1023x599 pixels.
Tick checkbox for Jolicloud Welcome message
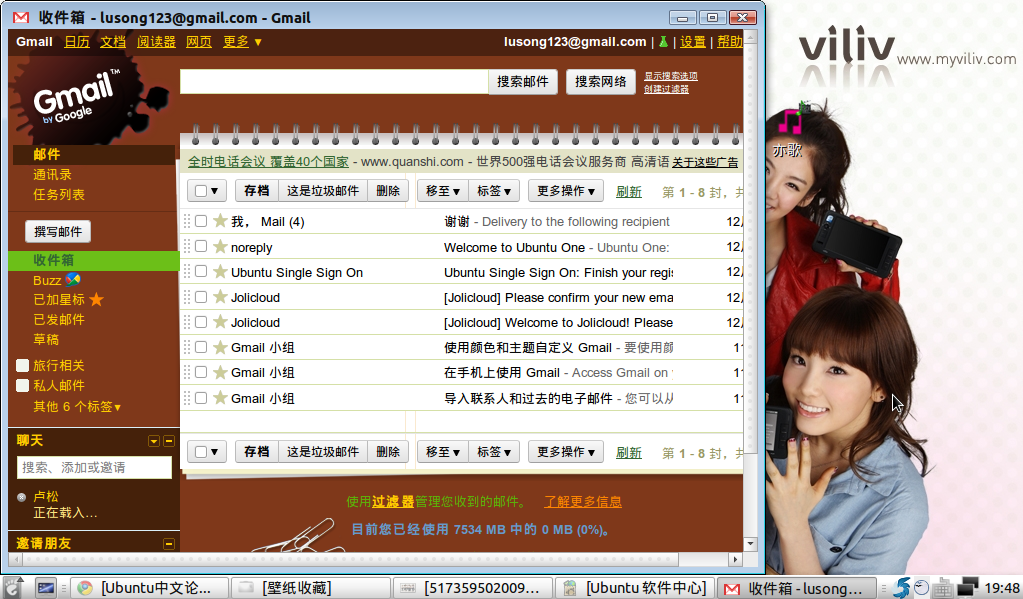[201, 322]
